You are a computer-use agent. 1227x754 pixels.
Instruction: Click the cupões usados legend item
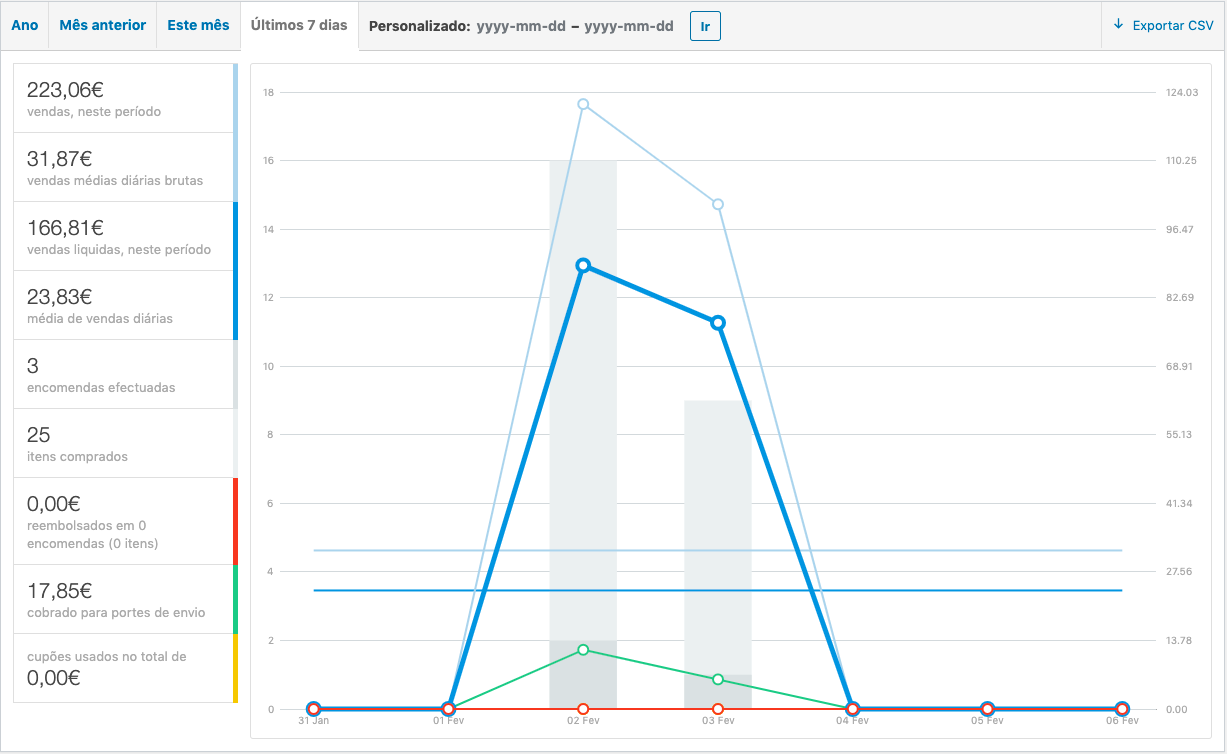tap(125, 668)
